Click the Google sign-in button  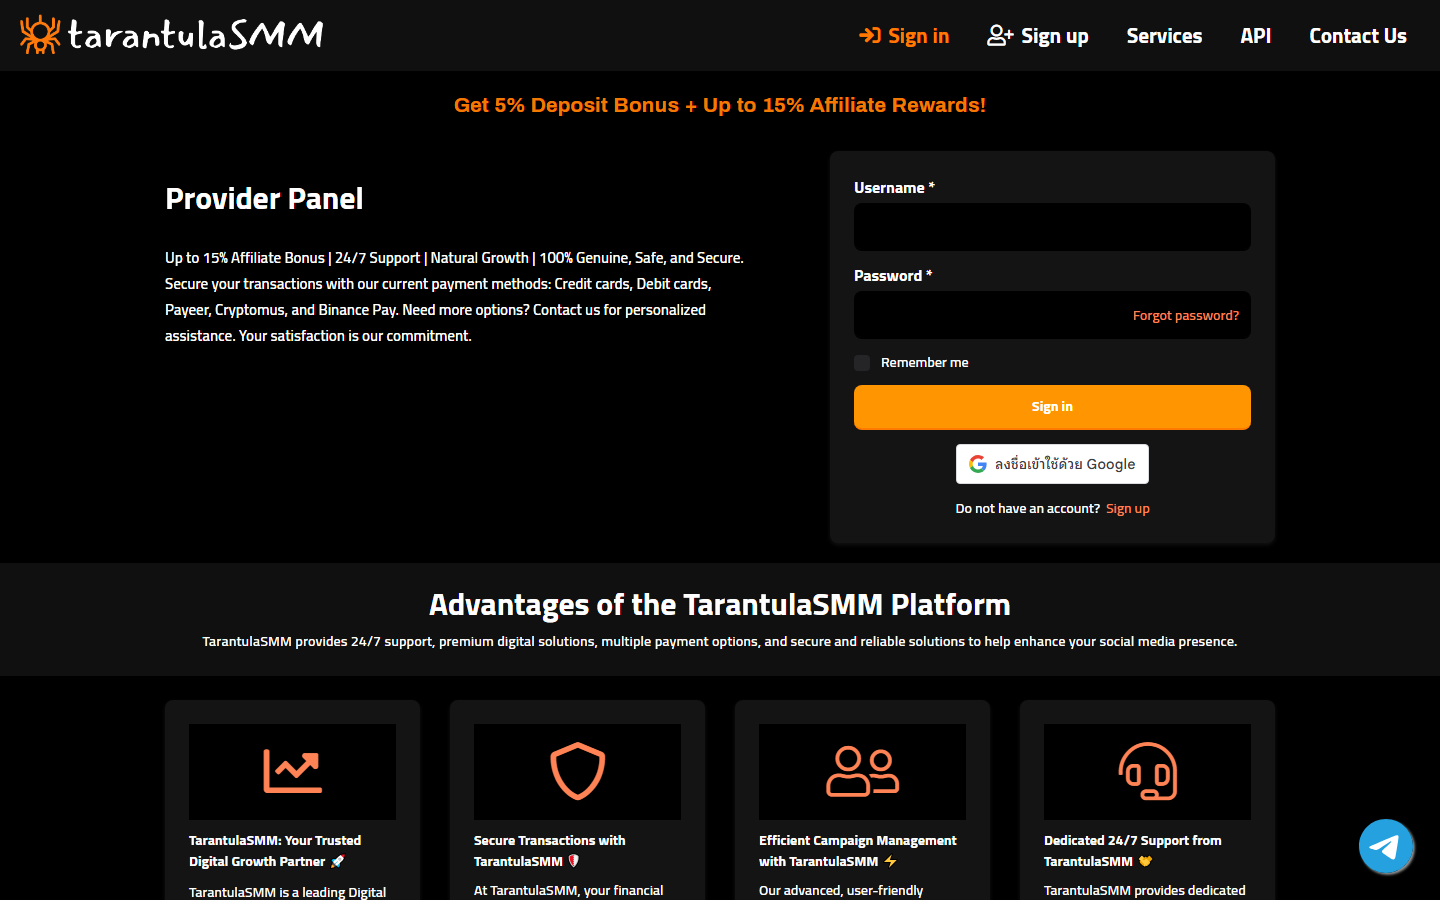(1052, 463)
